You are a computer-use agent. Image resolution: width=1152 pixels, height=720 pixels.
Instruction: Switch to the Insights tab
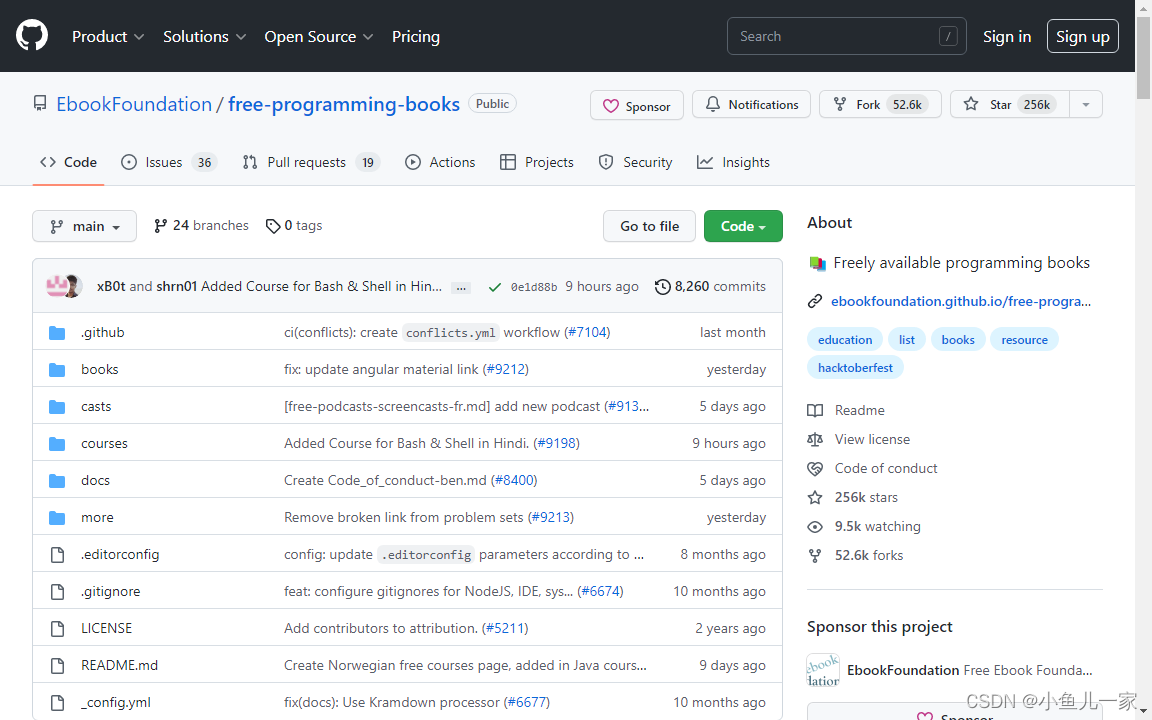(x=733, y=162)
